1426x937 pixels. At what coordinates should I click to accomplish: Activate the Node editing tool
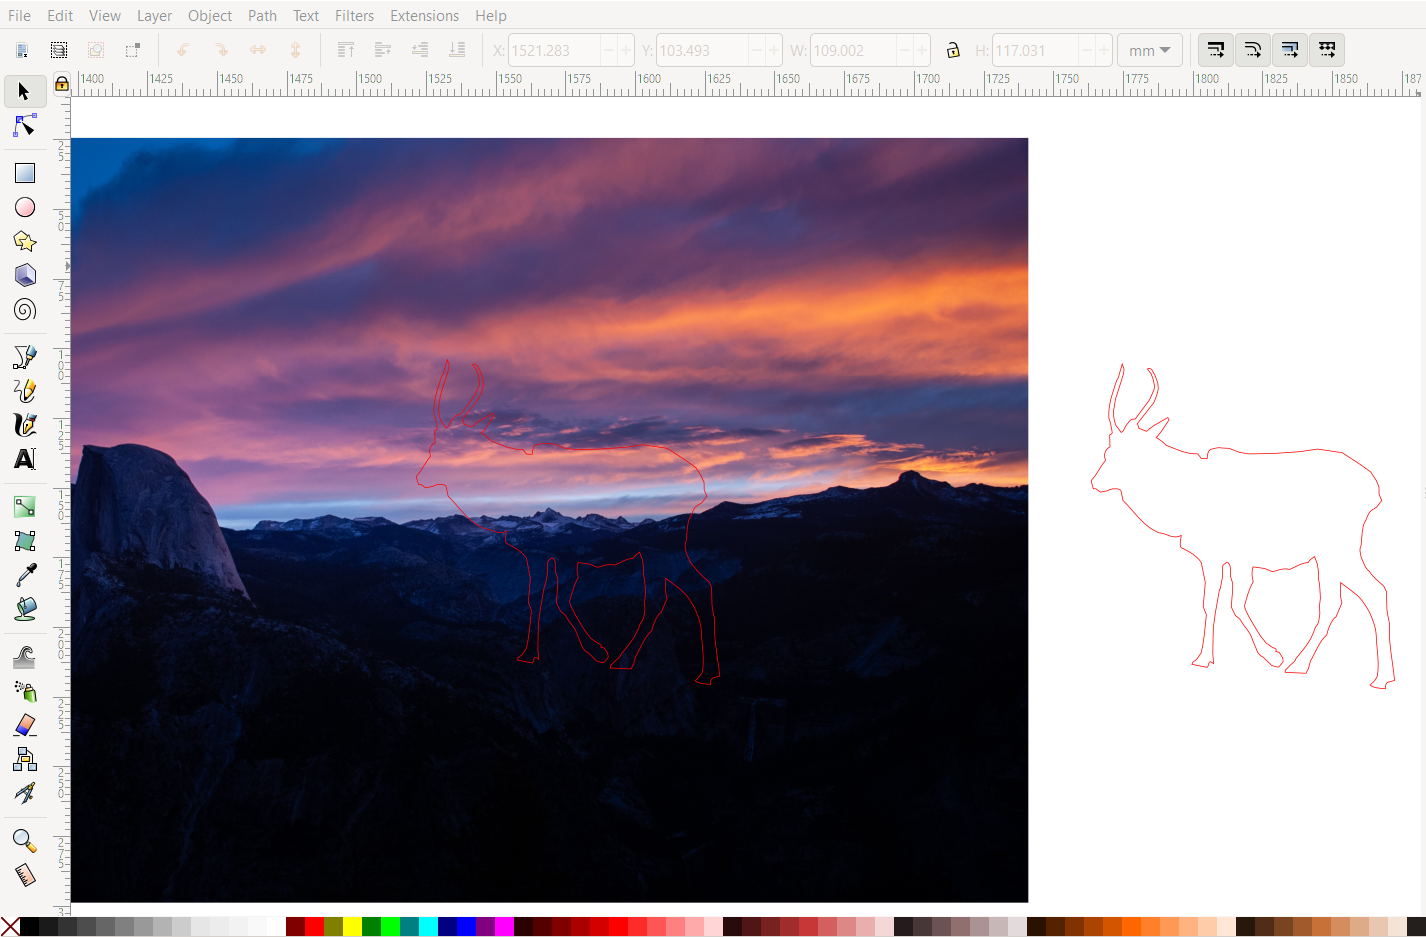tap(24, 126)
